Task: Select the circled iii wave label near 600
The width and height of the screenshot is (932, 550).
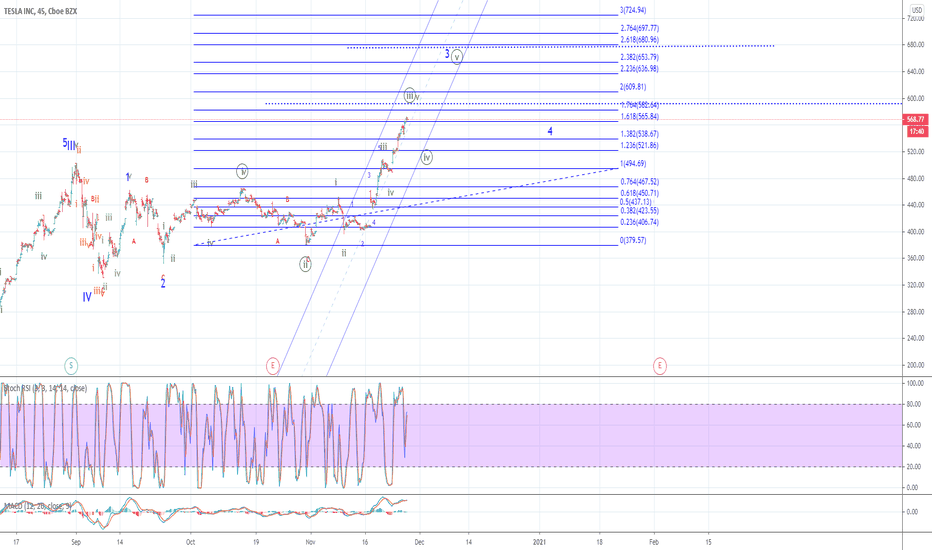Action: pos(410,95)
